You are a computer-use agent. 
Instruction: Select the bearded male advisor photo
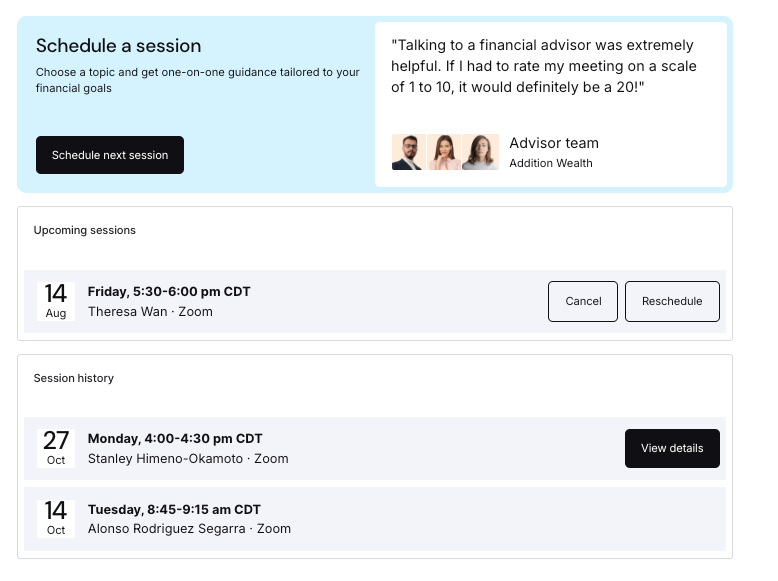pos(409,152)
